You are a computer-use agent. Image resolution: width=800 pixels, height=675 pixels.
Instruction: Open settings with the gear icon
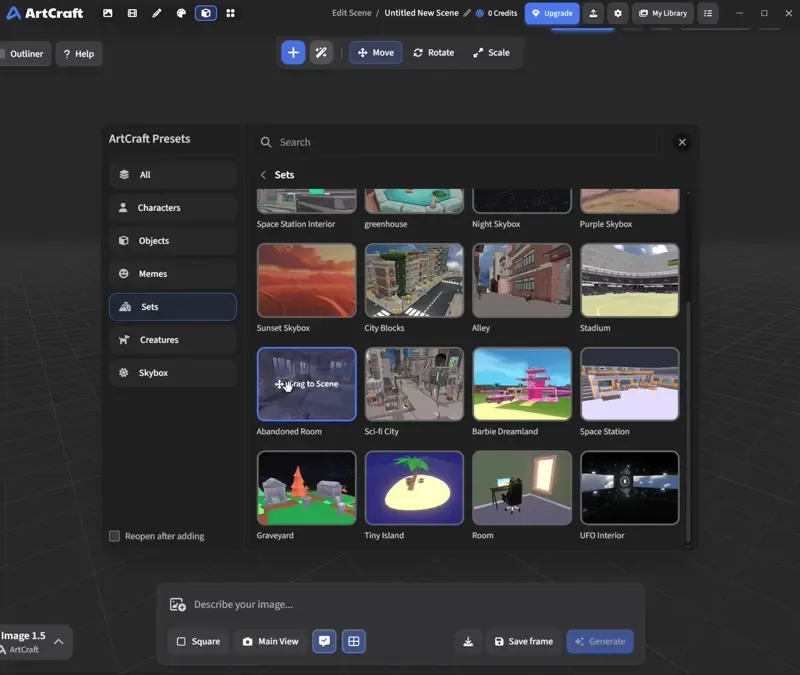[x=618, y=13]
